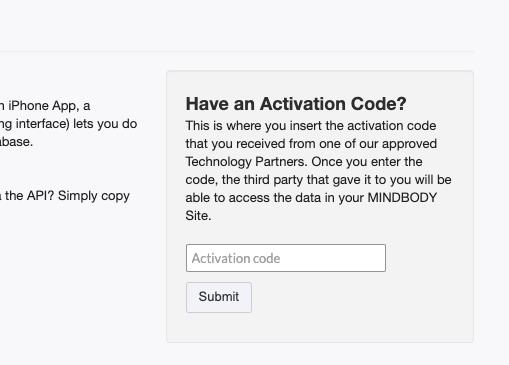The width and height of the screenshot is (509, 365).
Task: Click 'Once you enter the' phrase
Action: pos(367,162)
